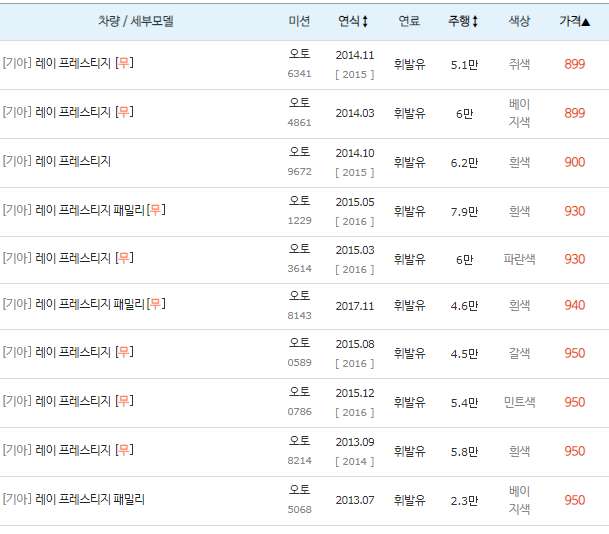609x534 pixels.
Task: Click the 미션 column header
Action: coord(299,21)
